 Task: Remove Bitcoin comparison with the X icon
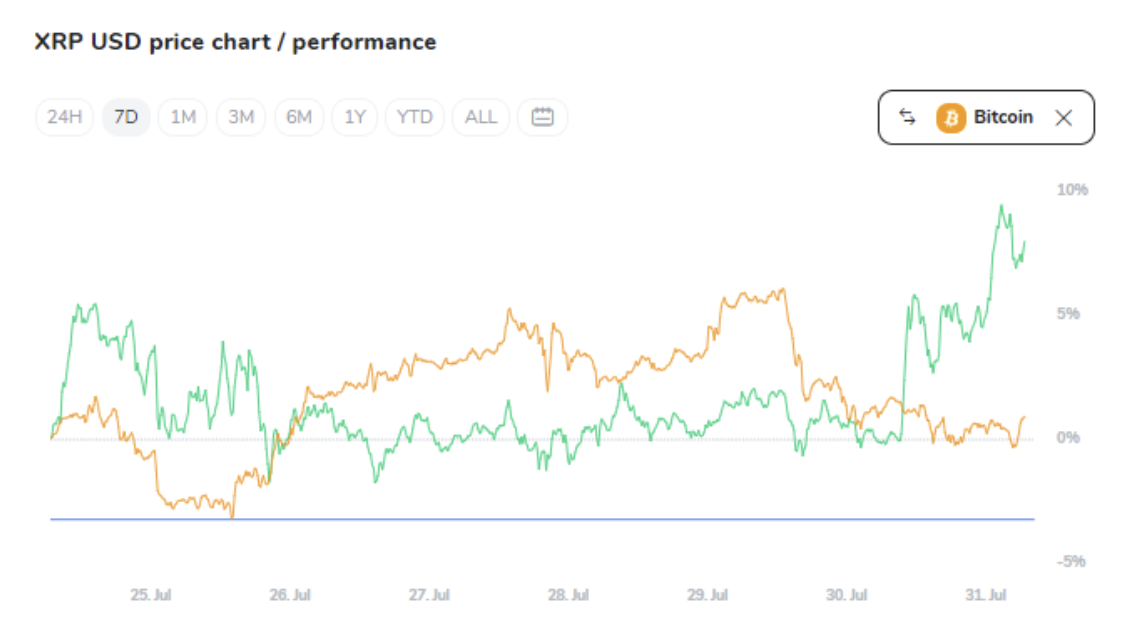1063,118
